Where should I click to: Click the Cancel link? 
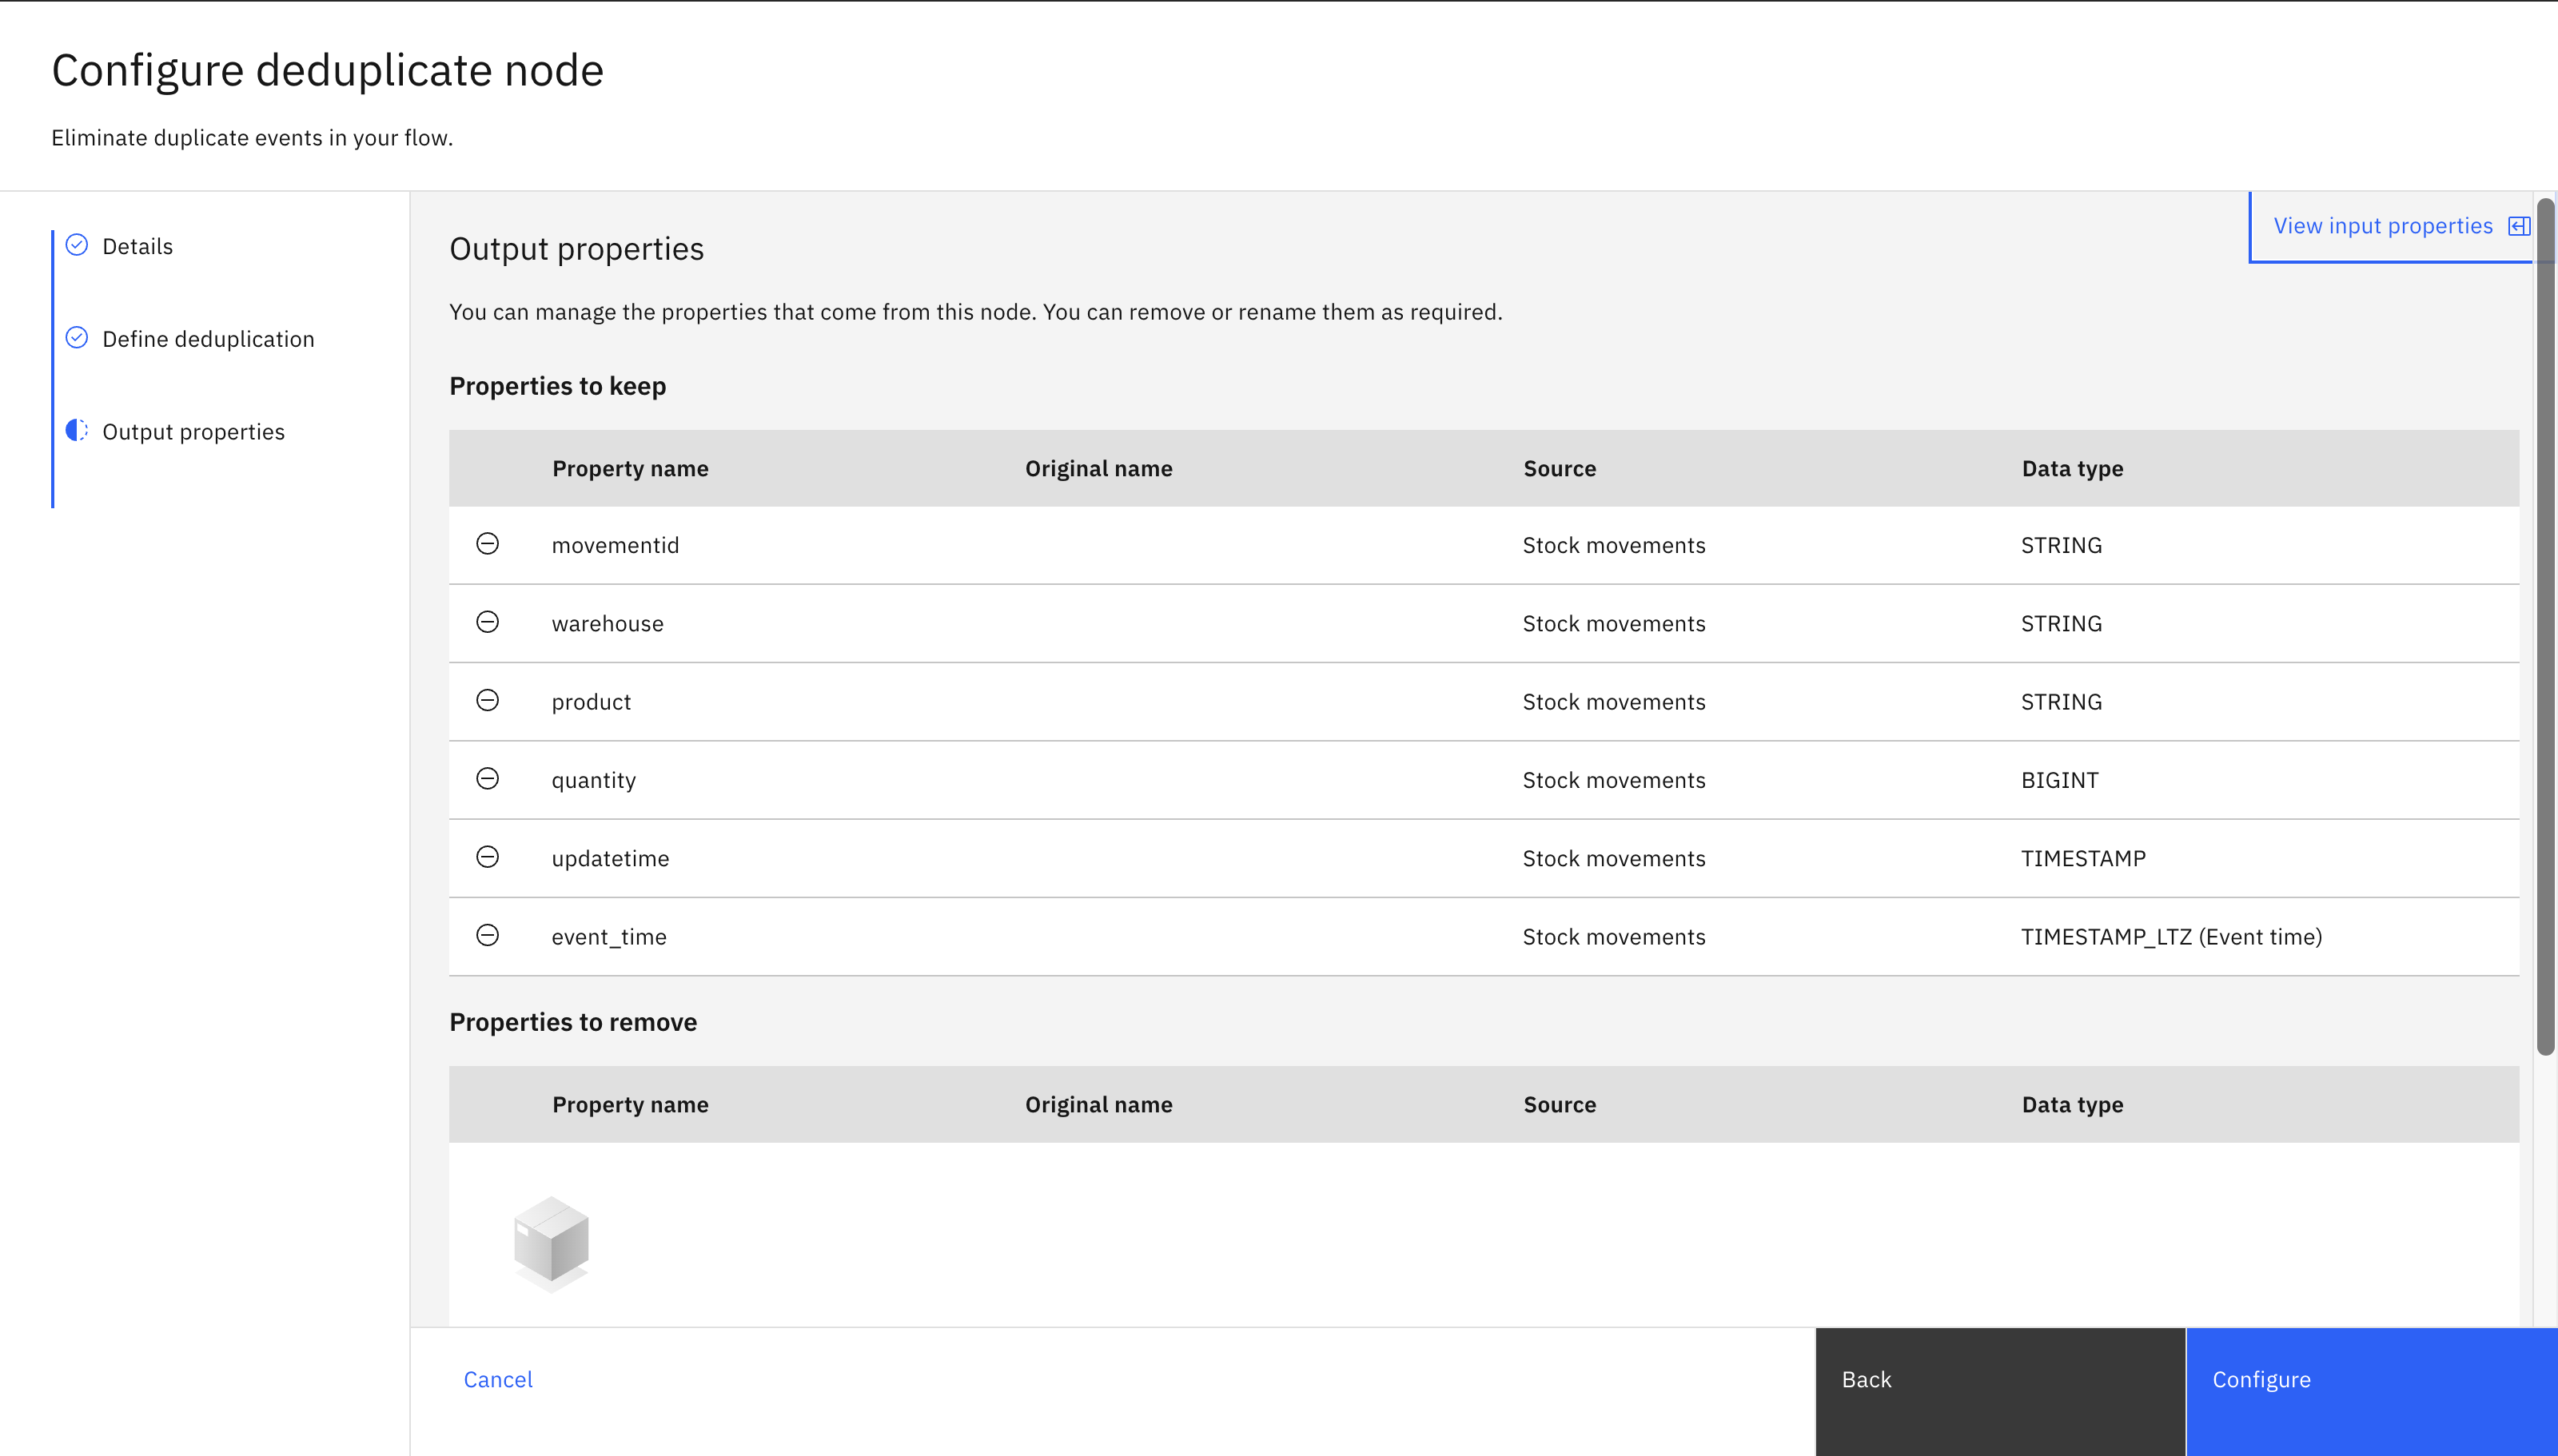[497, 1379]
